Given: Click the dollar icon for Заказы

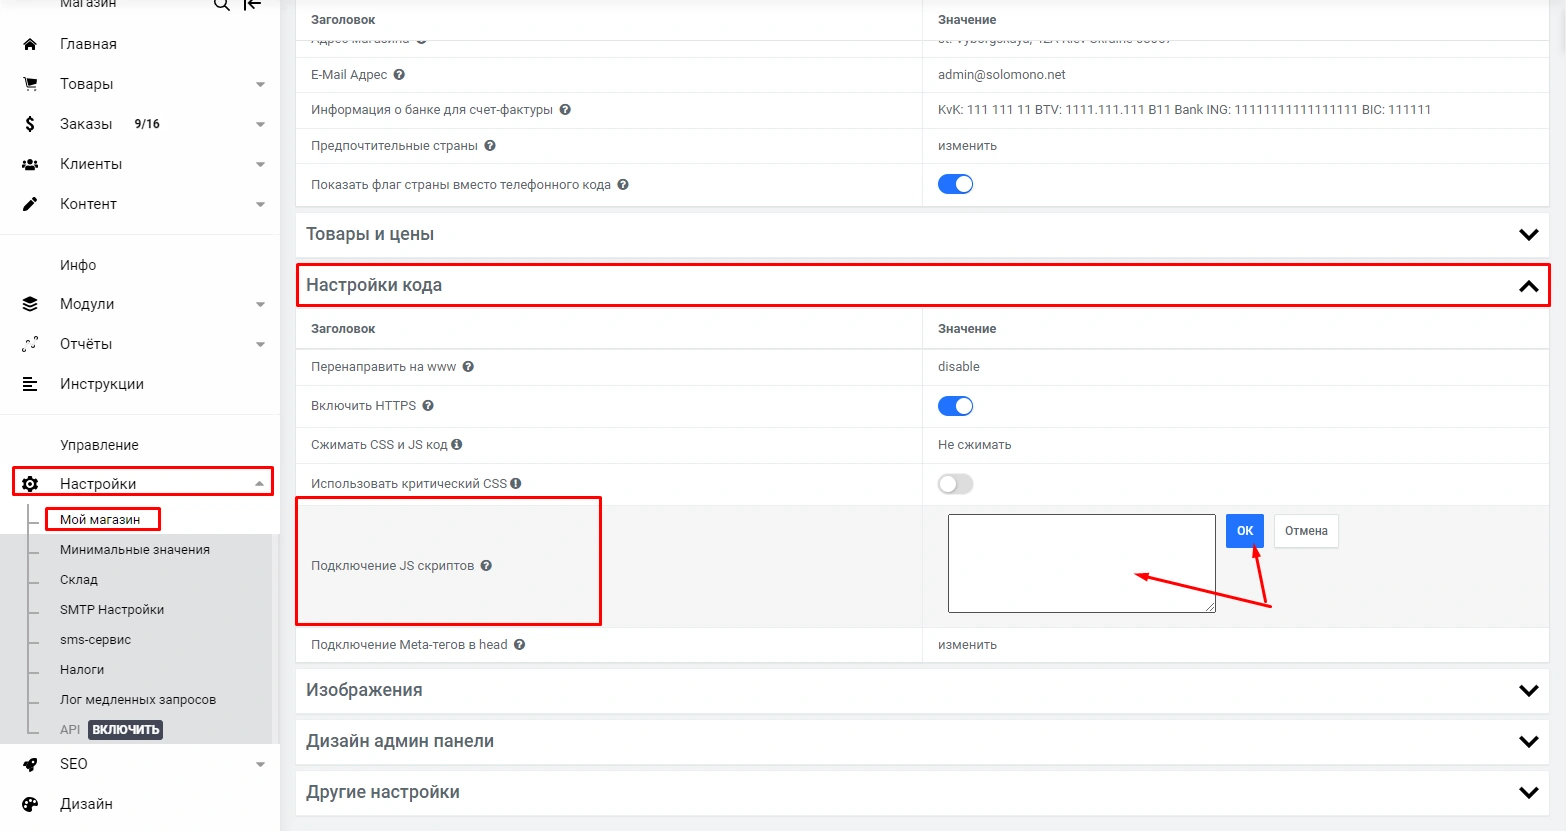Looking at the screenshot, I should (x=30, y=124).
